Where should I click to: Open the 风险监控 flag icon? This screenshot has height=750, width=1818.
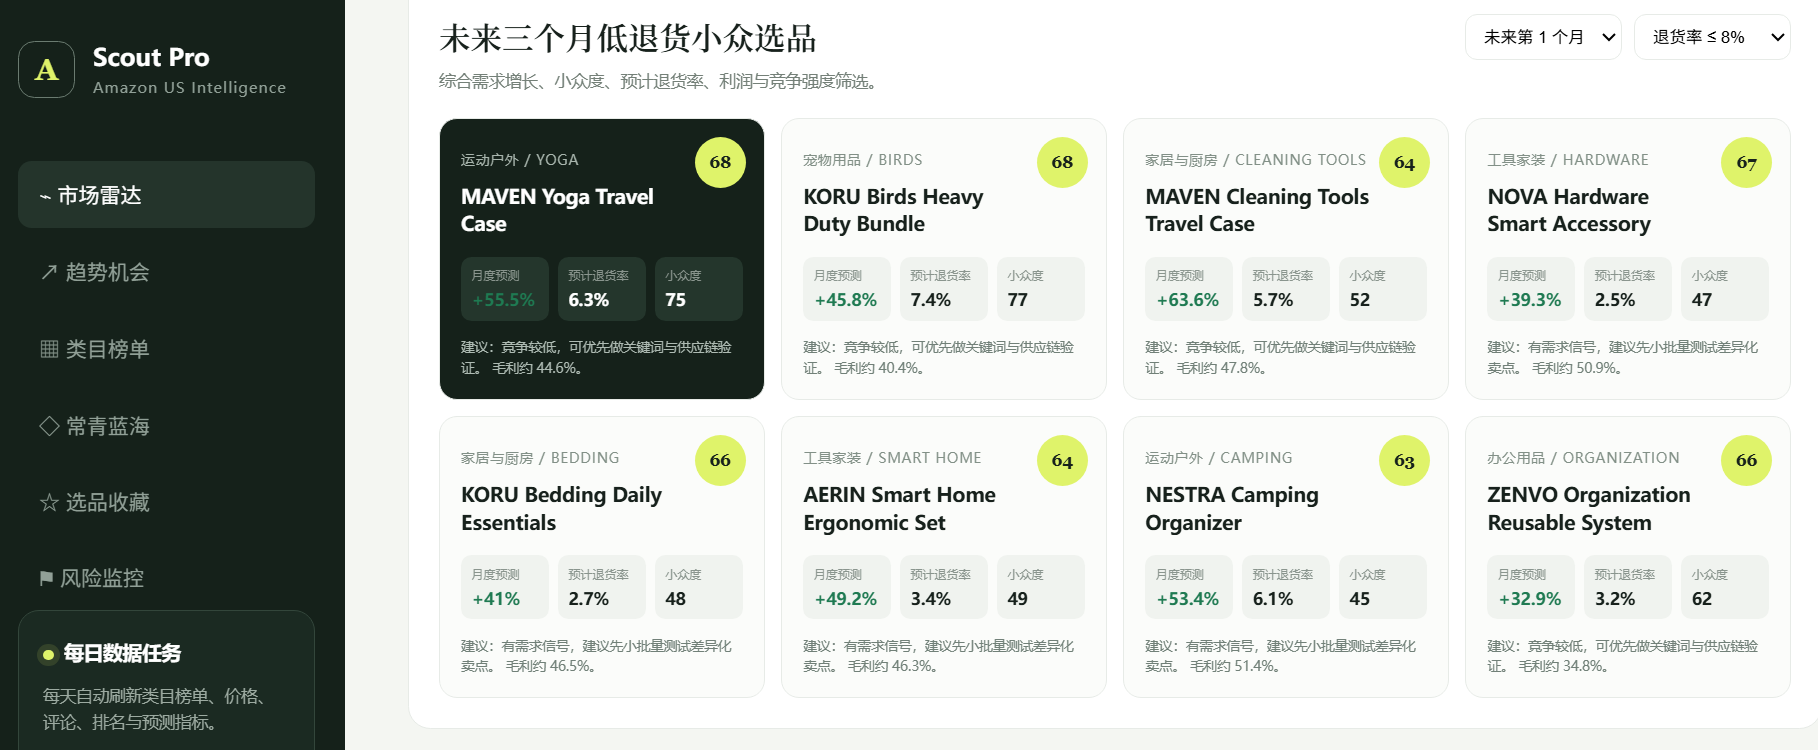pyautogui.click(x=46, y=578)
